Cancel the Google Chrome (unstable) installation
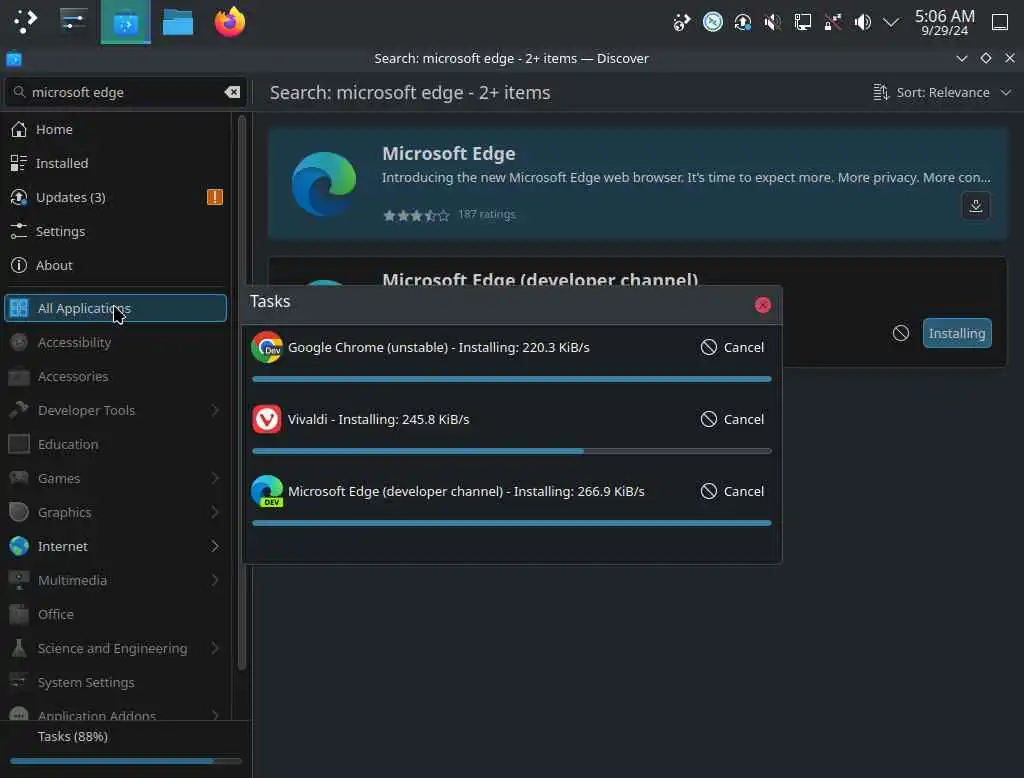Screen dimensions: 1024x778 click(x=732, y=348)
